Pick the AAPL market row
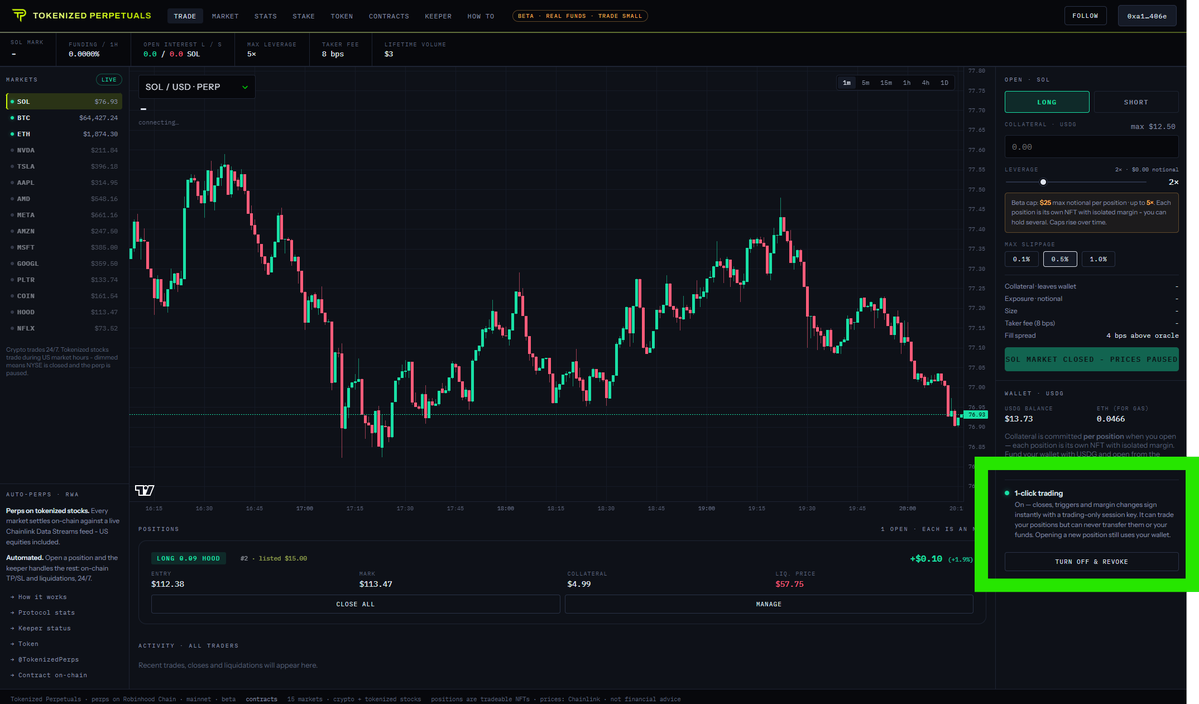Viewport: 1199px width, 704px height. 64,183
